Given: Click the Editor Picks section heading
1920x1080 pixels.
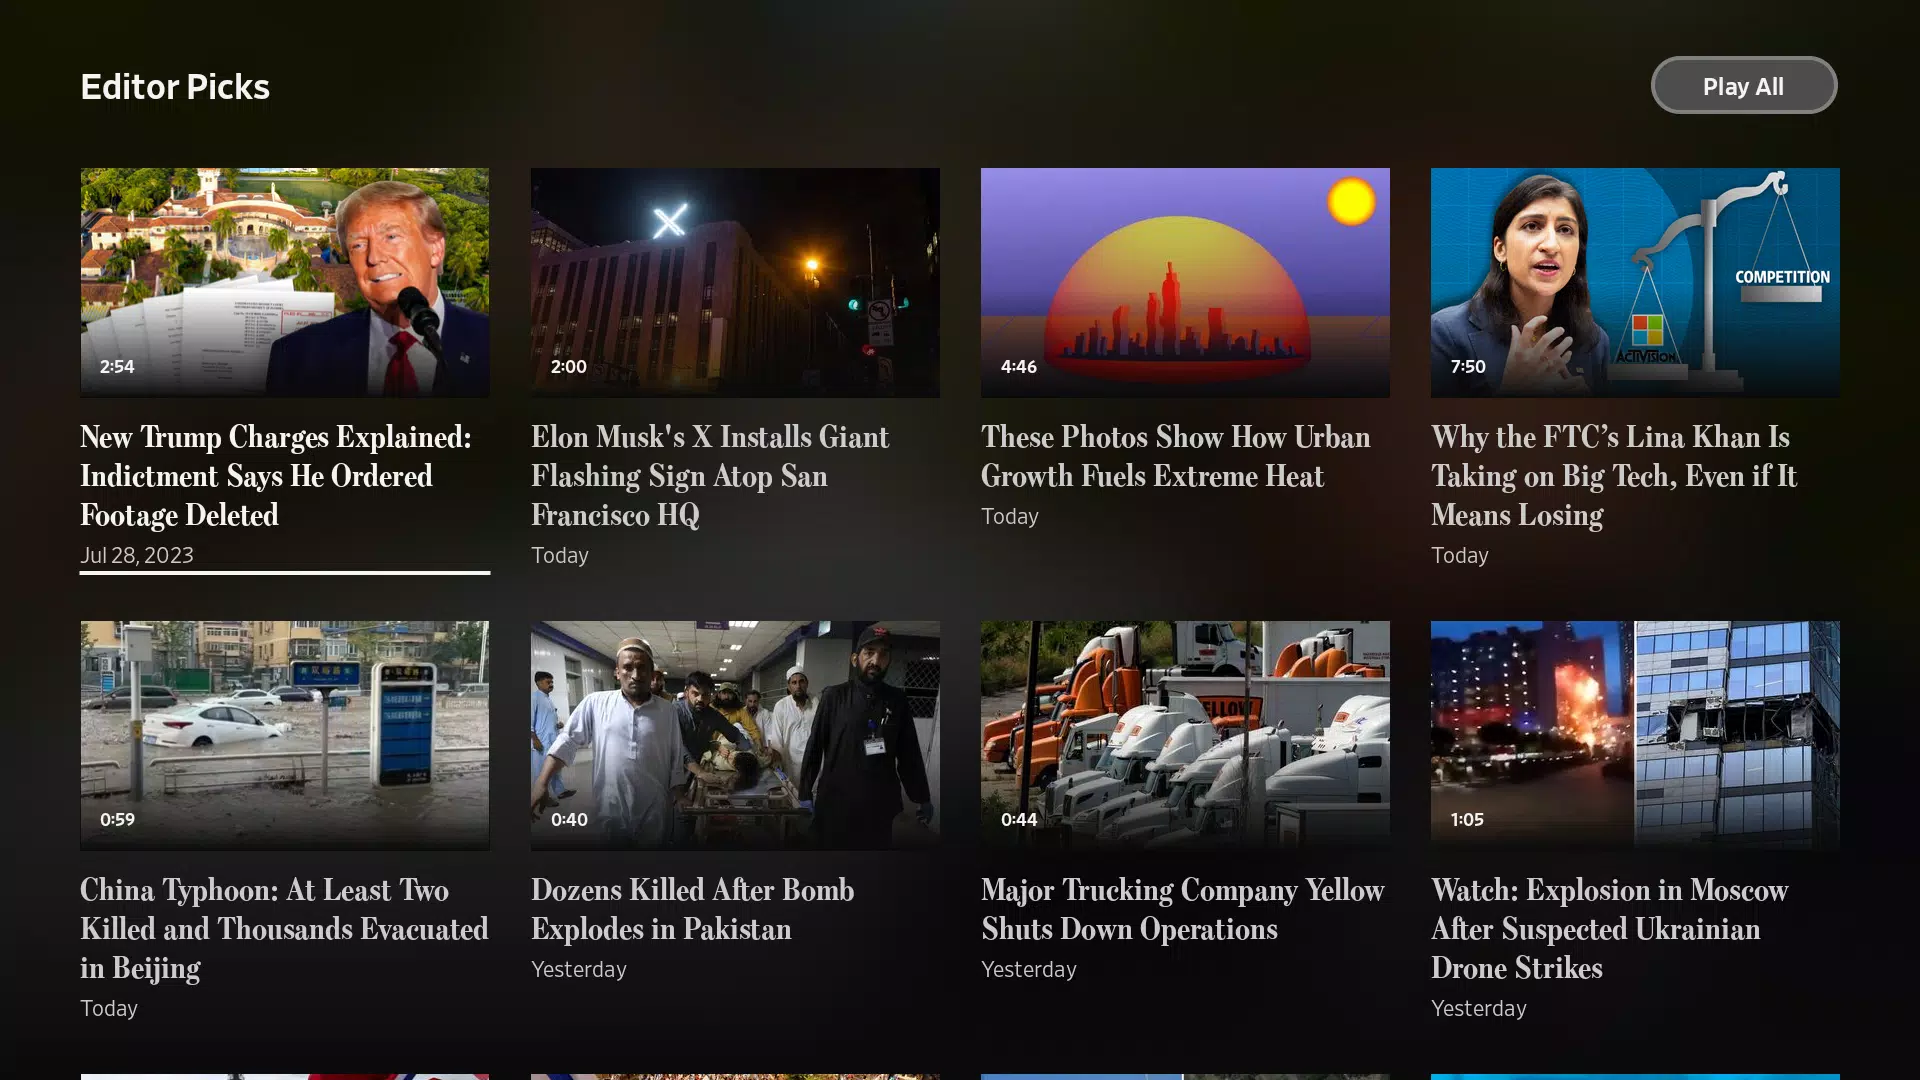Looking at the screenshot, I should [175, 87].
